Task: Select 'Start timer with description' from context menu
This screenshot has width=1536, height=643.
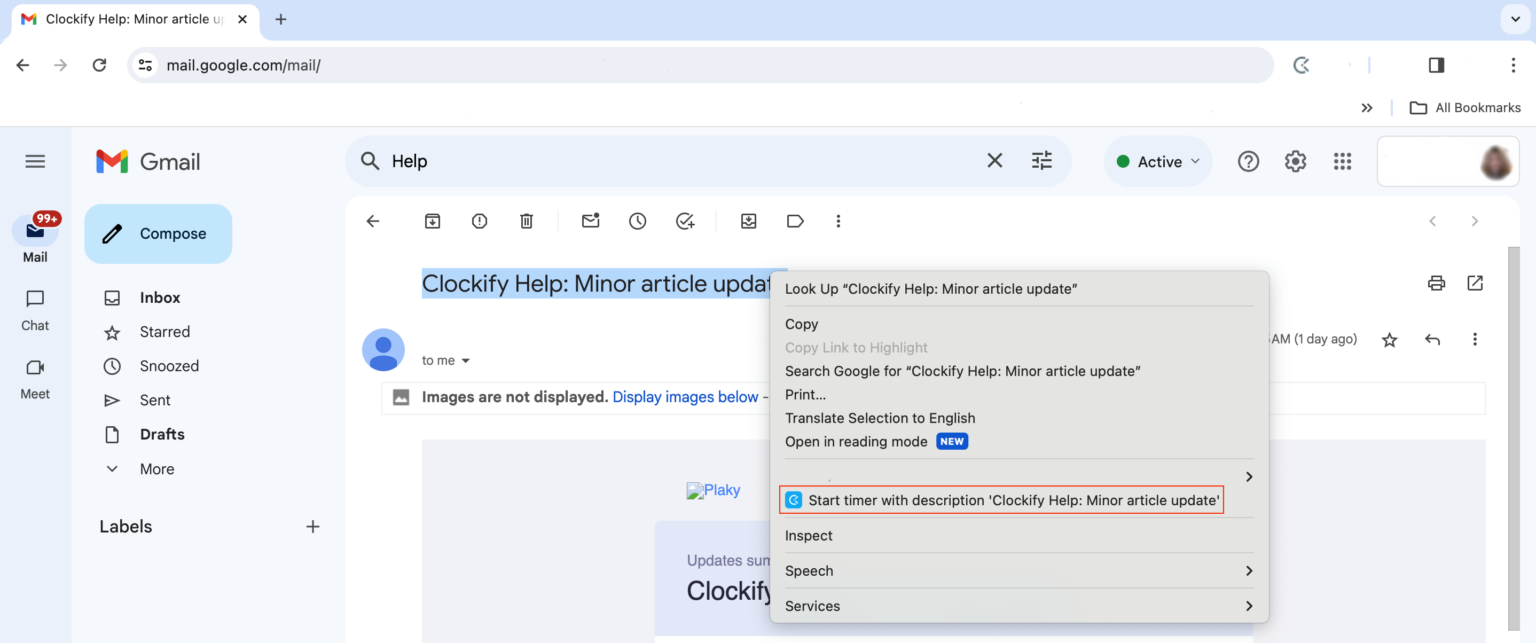Action: coord(1001,500)
